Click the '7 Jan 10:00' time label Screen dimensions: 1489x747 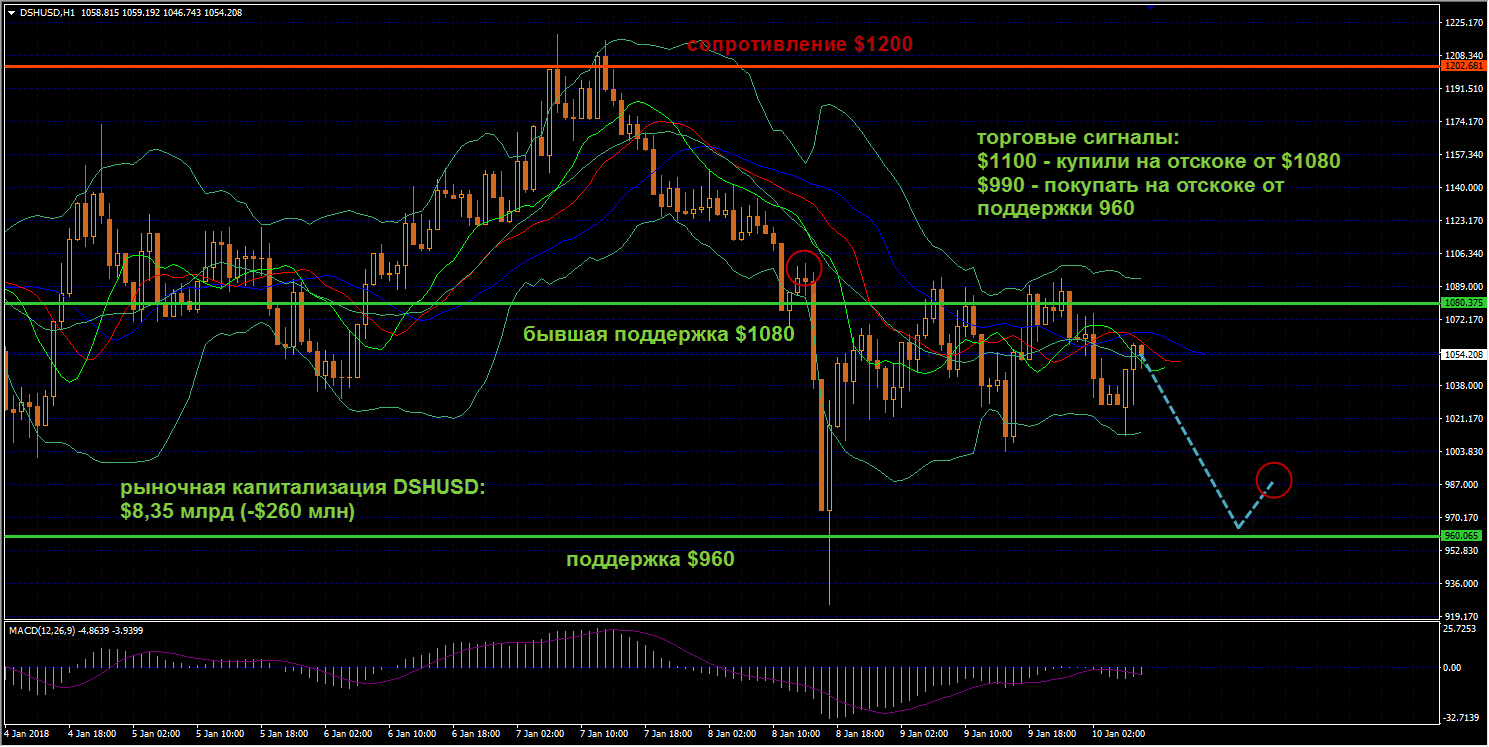[x=604, y=733]
